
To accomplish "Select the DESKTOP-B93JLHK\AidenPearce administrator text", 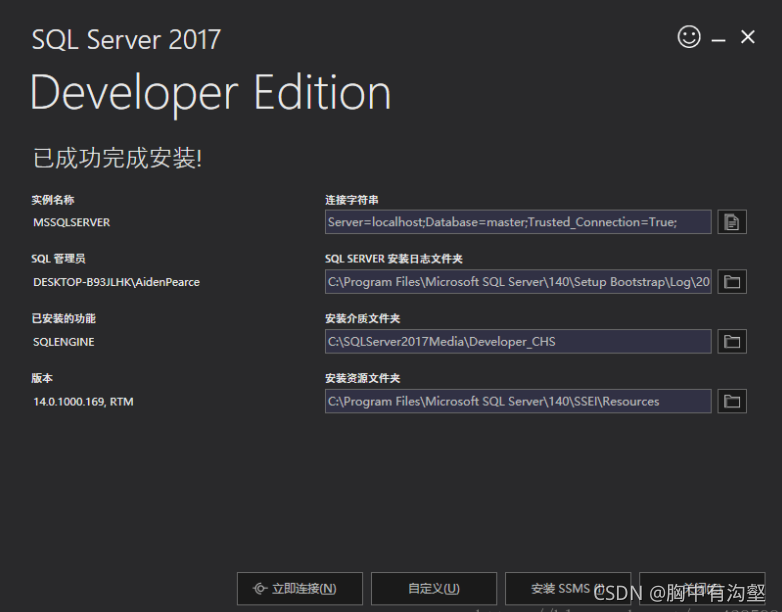I will (116, 282).
